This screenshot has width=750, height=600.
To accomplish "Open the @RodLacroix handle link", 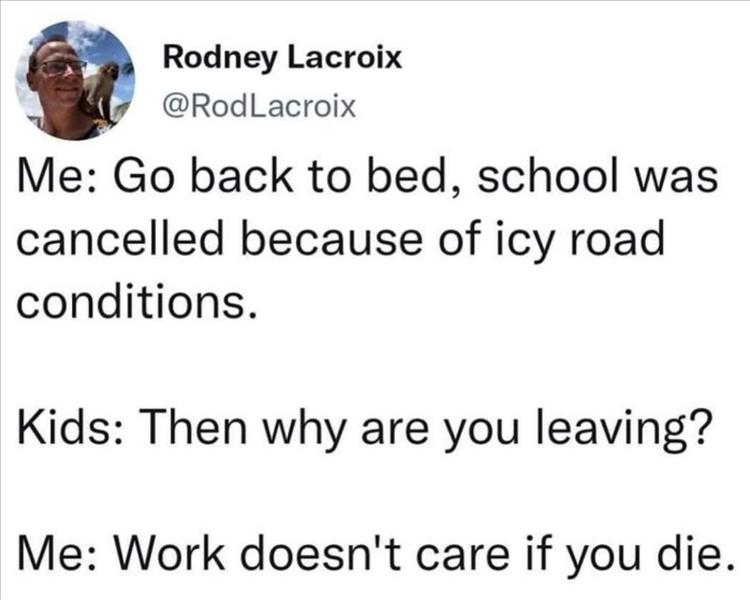I will tap(258, 103).
